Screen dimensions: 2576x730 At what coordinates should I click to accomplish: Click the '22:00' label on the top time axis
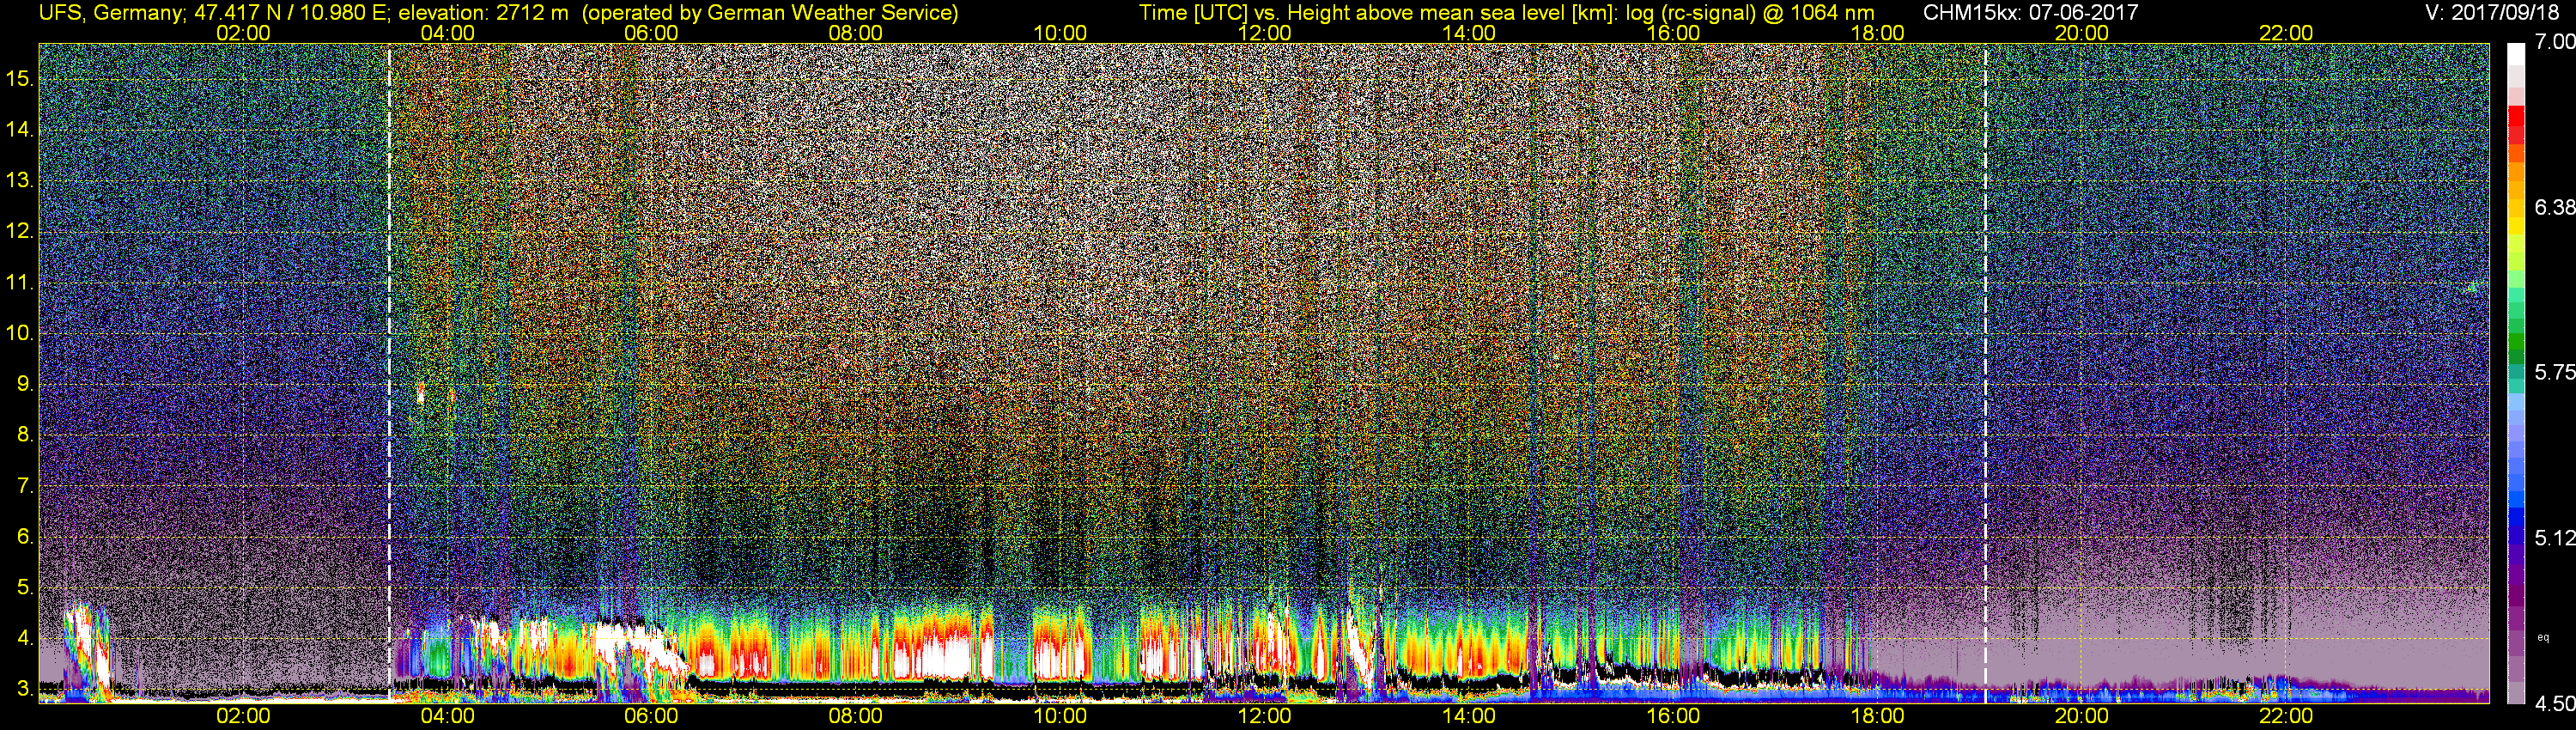[2286, 33]
